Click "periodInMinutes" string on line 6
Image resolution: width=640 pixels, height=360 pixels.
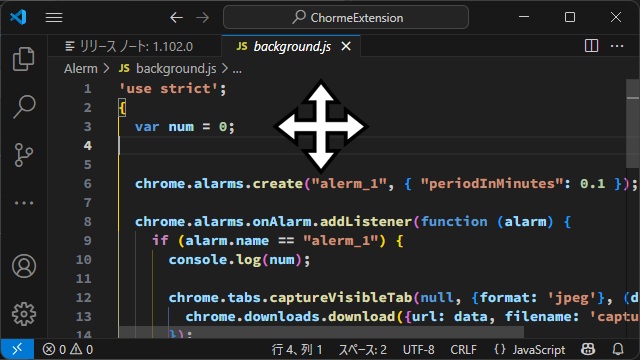[x=491, y=184]
